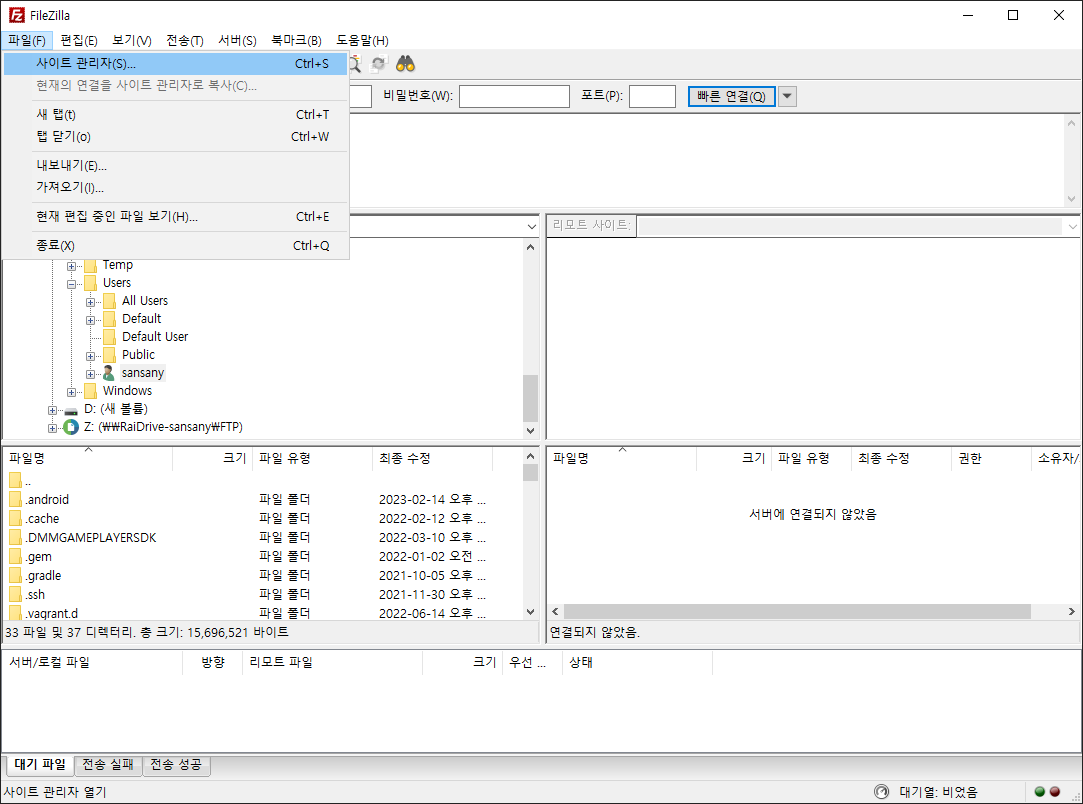Viewport: 1083px width, 804px height.
Task: Sort local files by 크기 column
Action: [x=213, y=459]
